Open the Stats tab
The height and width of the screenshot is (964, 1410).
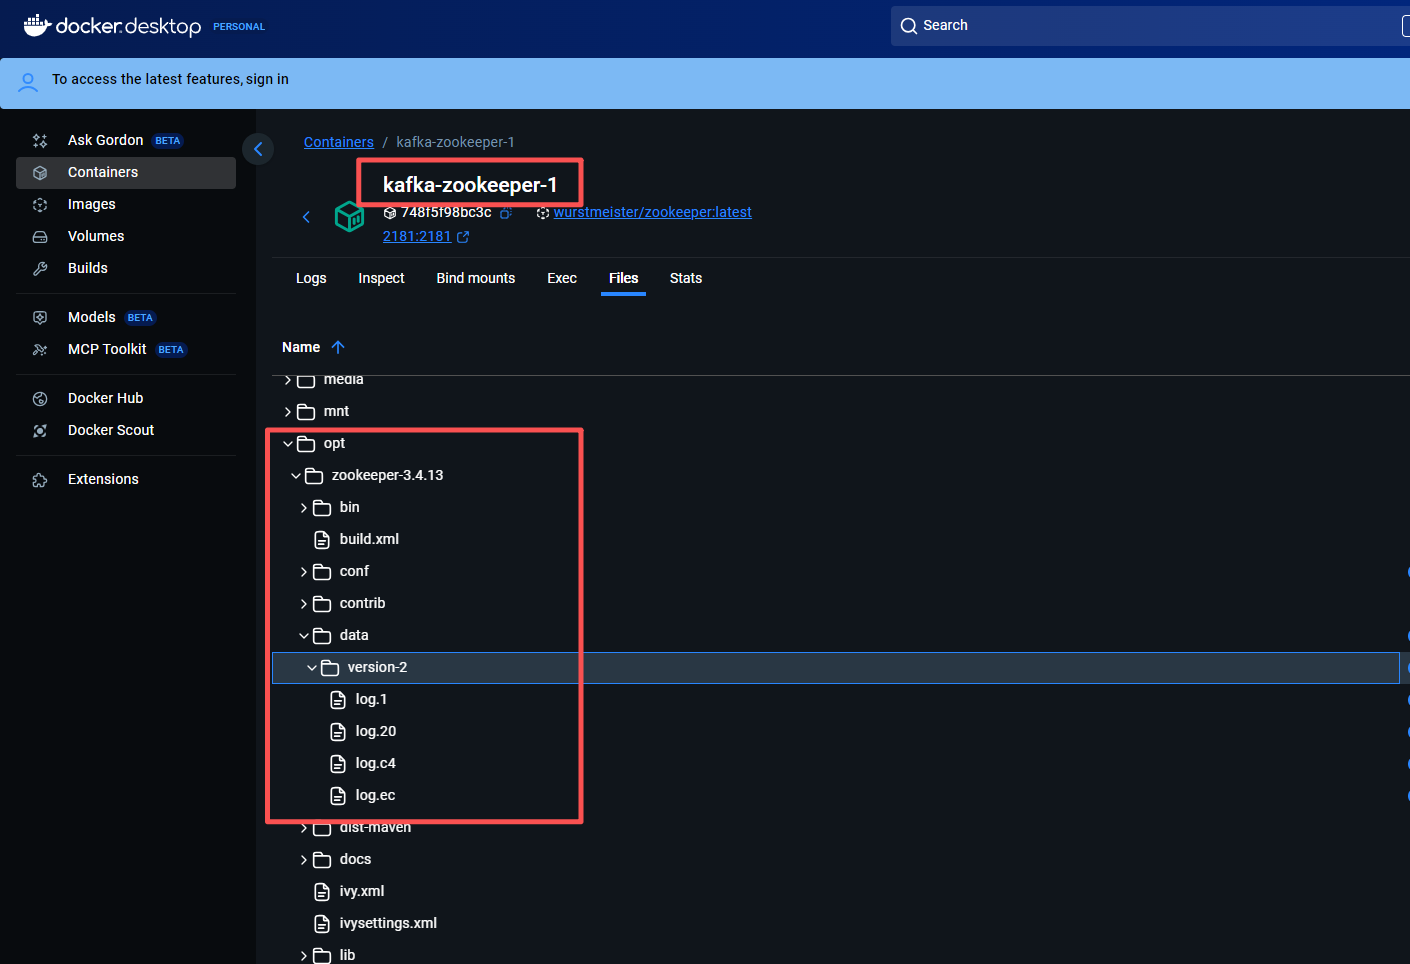tap(686, 278)
